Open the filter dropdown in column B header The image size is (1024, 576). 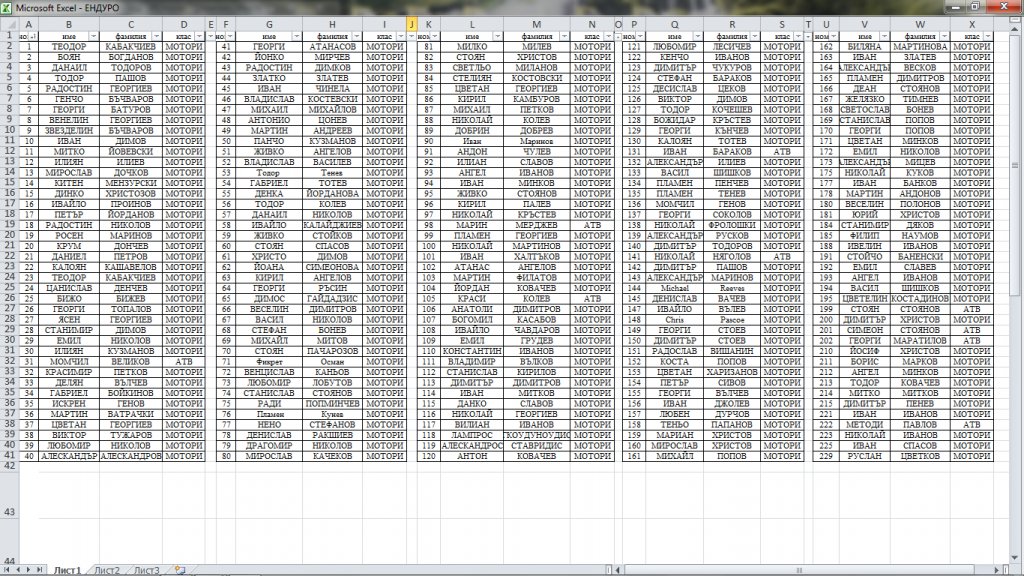pos(95,36)
